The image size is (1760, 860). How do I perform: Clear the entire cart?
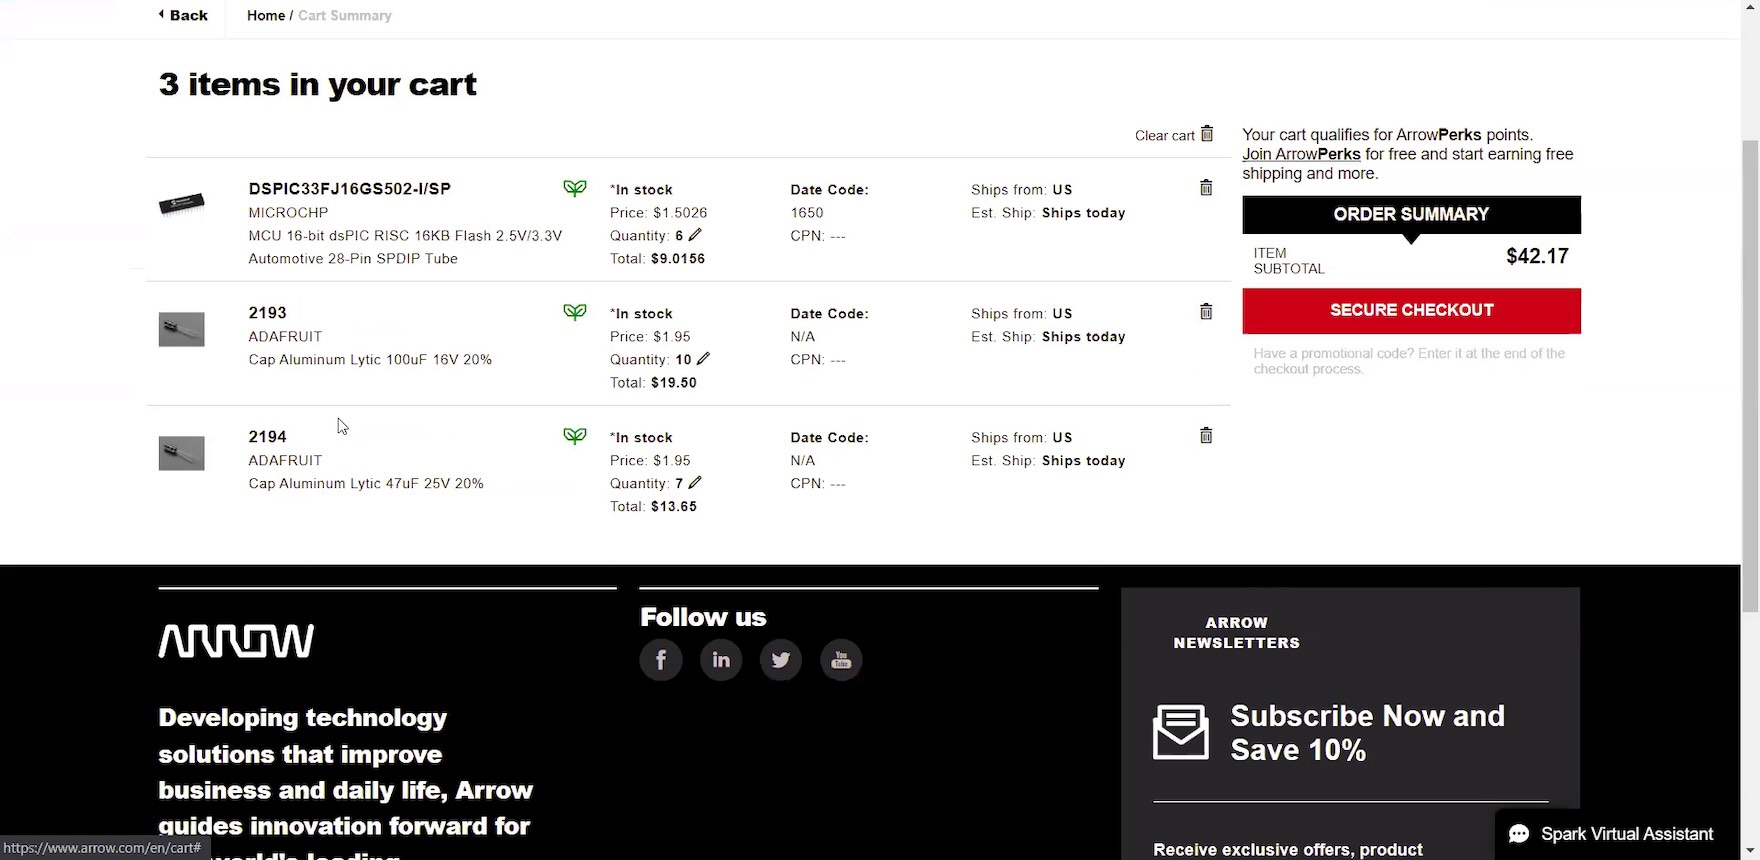click(x=1174, y=135)
